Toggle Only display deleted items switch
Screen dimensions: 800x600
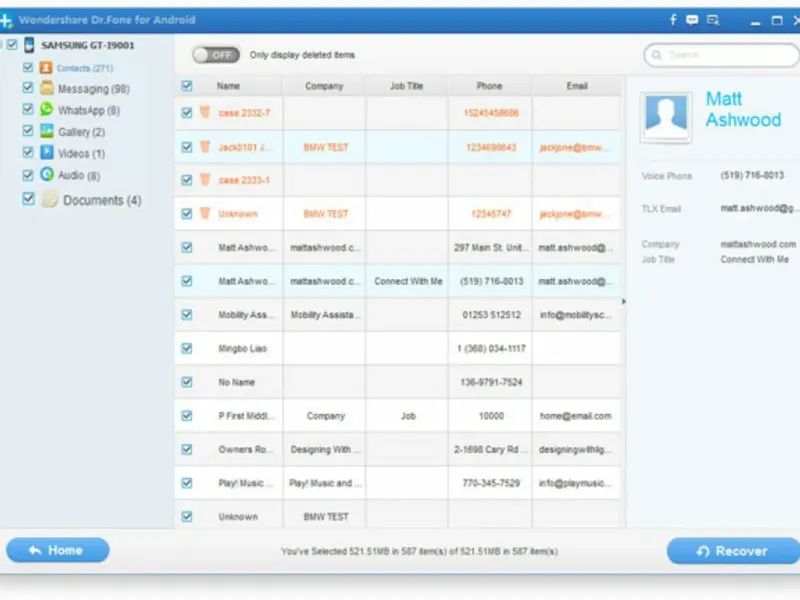click(x=216, y=55)
